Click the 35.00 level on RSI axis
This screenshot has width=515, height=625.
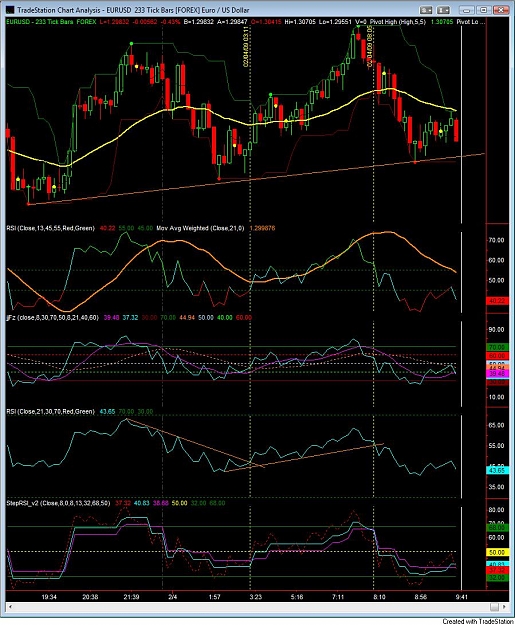496,487
